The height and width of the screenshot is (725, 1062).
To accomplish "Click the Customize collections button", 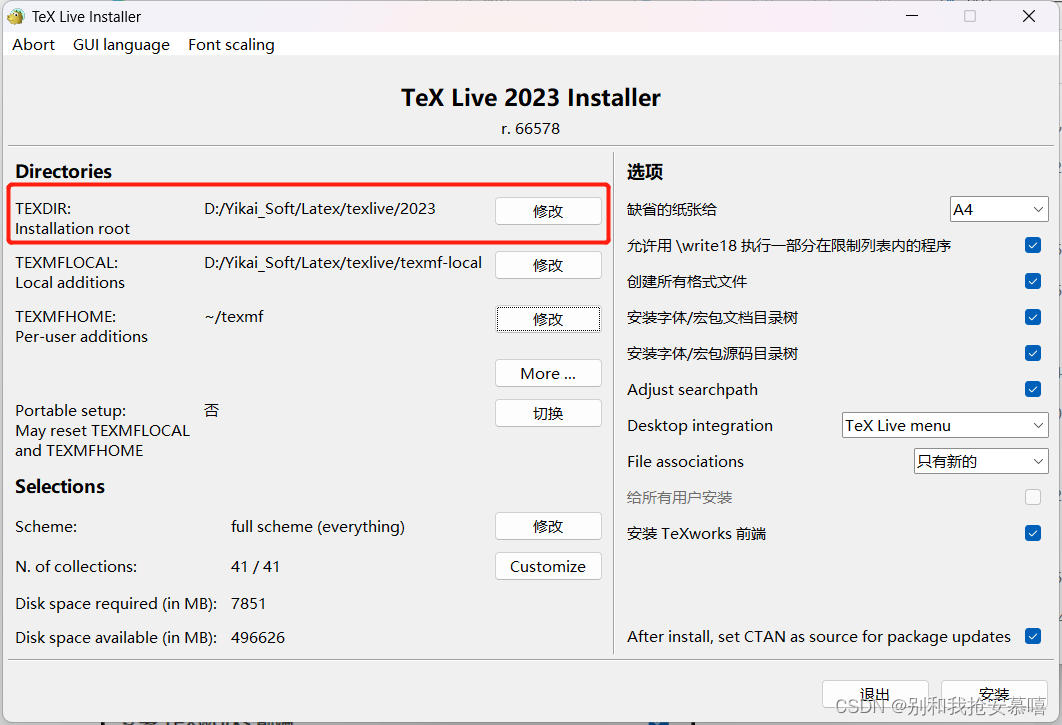I will click(548, 566).
